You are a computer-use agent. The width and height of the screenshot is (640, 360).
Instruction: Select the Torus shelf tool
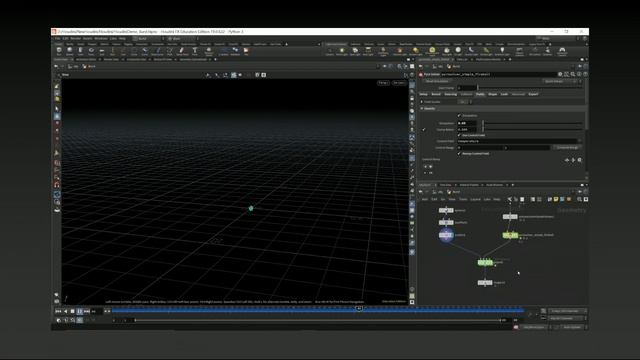click(x=91, y=51)
